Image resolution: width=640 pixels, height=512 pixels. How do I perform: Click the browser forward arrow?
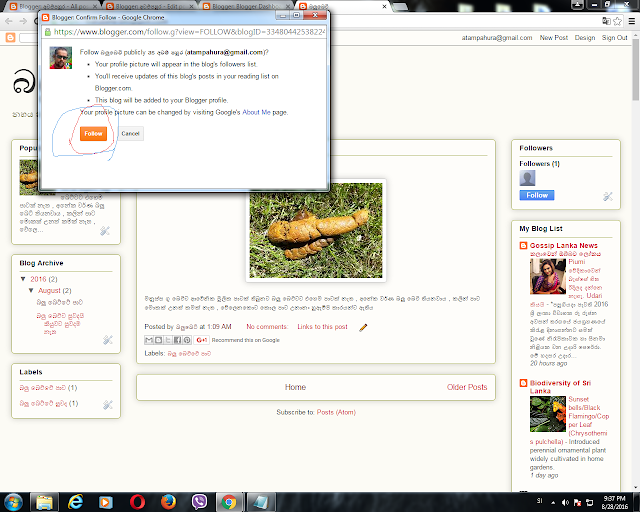tap(23, 21)
